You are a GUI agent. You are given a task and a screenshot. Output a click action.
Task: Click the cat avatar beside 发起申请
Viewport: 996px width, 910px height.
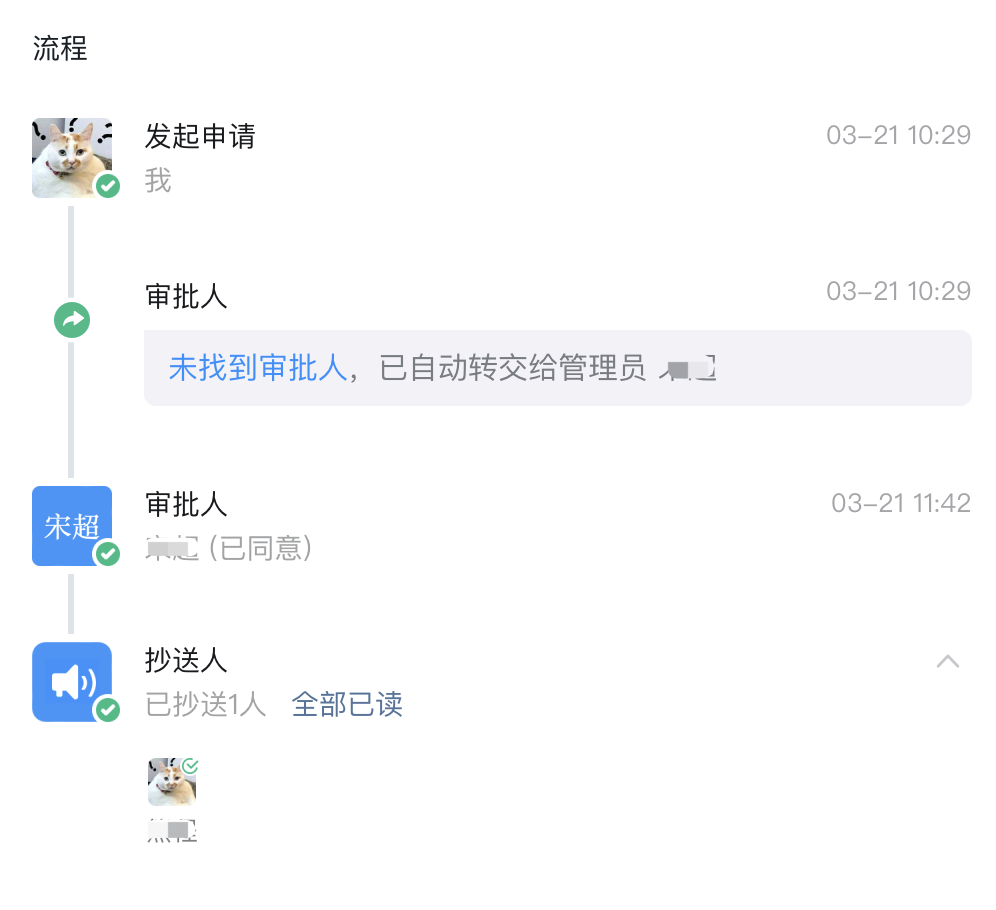coord(72,157)
